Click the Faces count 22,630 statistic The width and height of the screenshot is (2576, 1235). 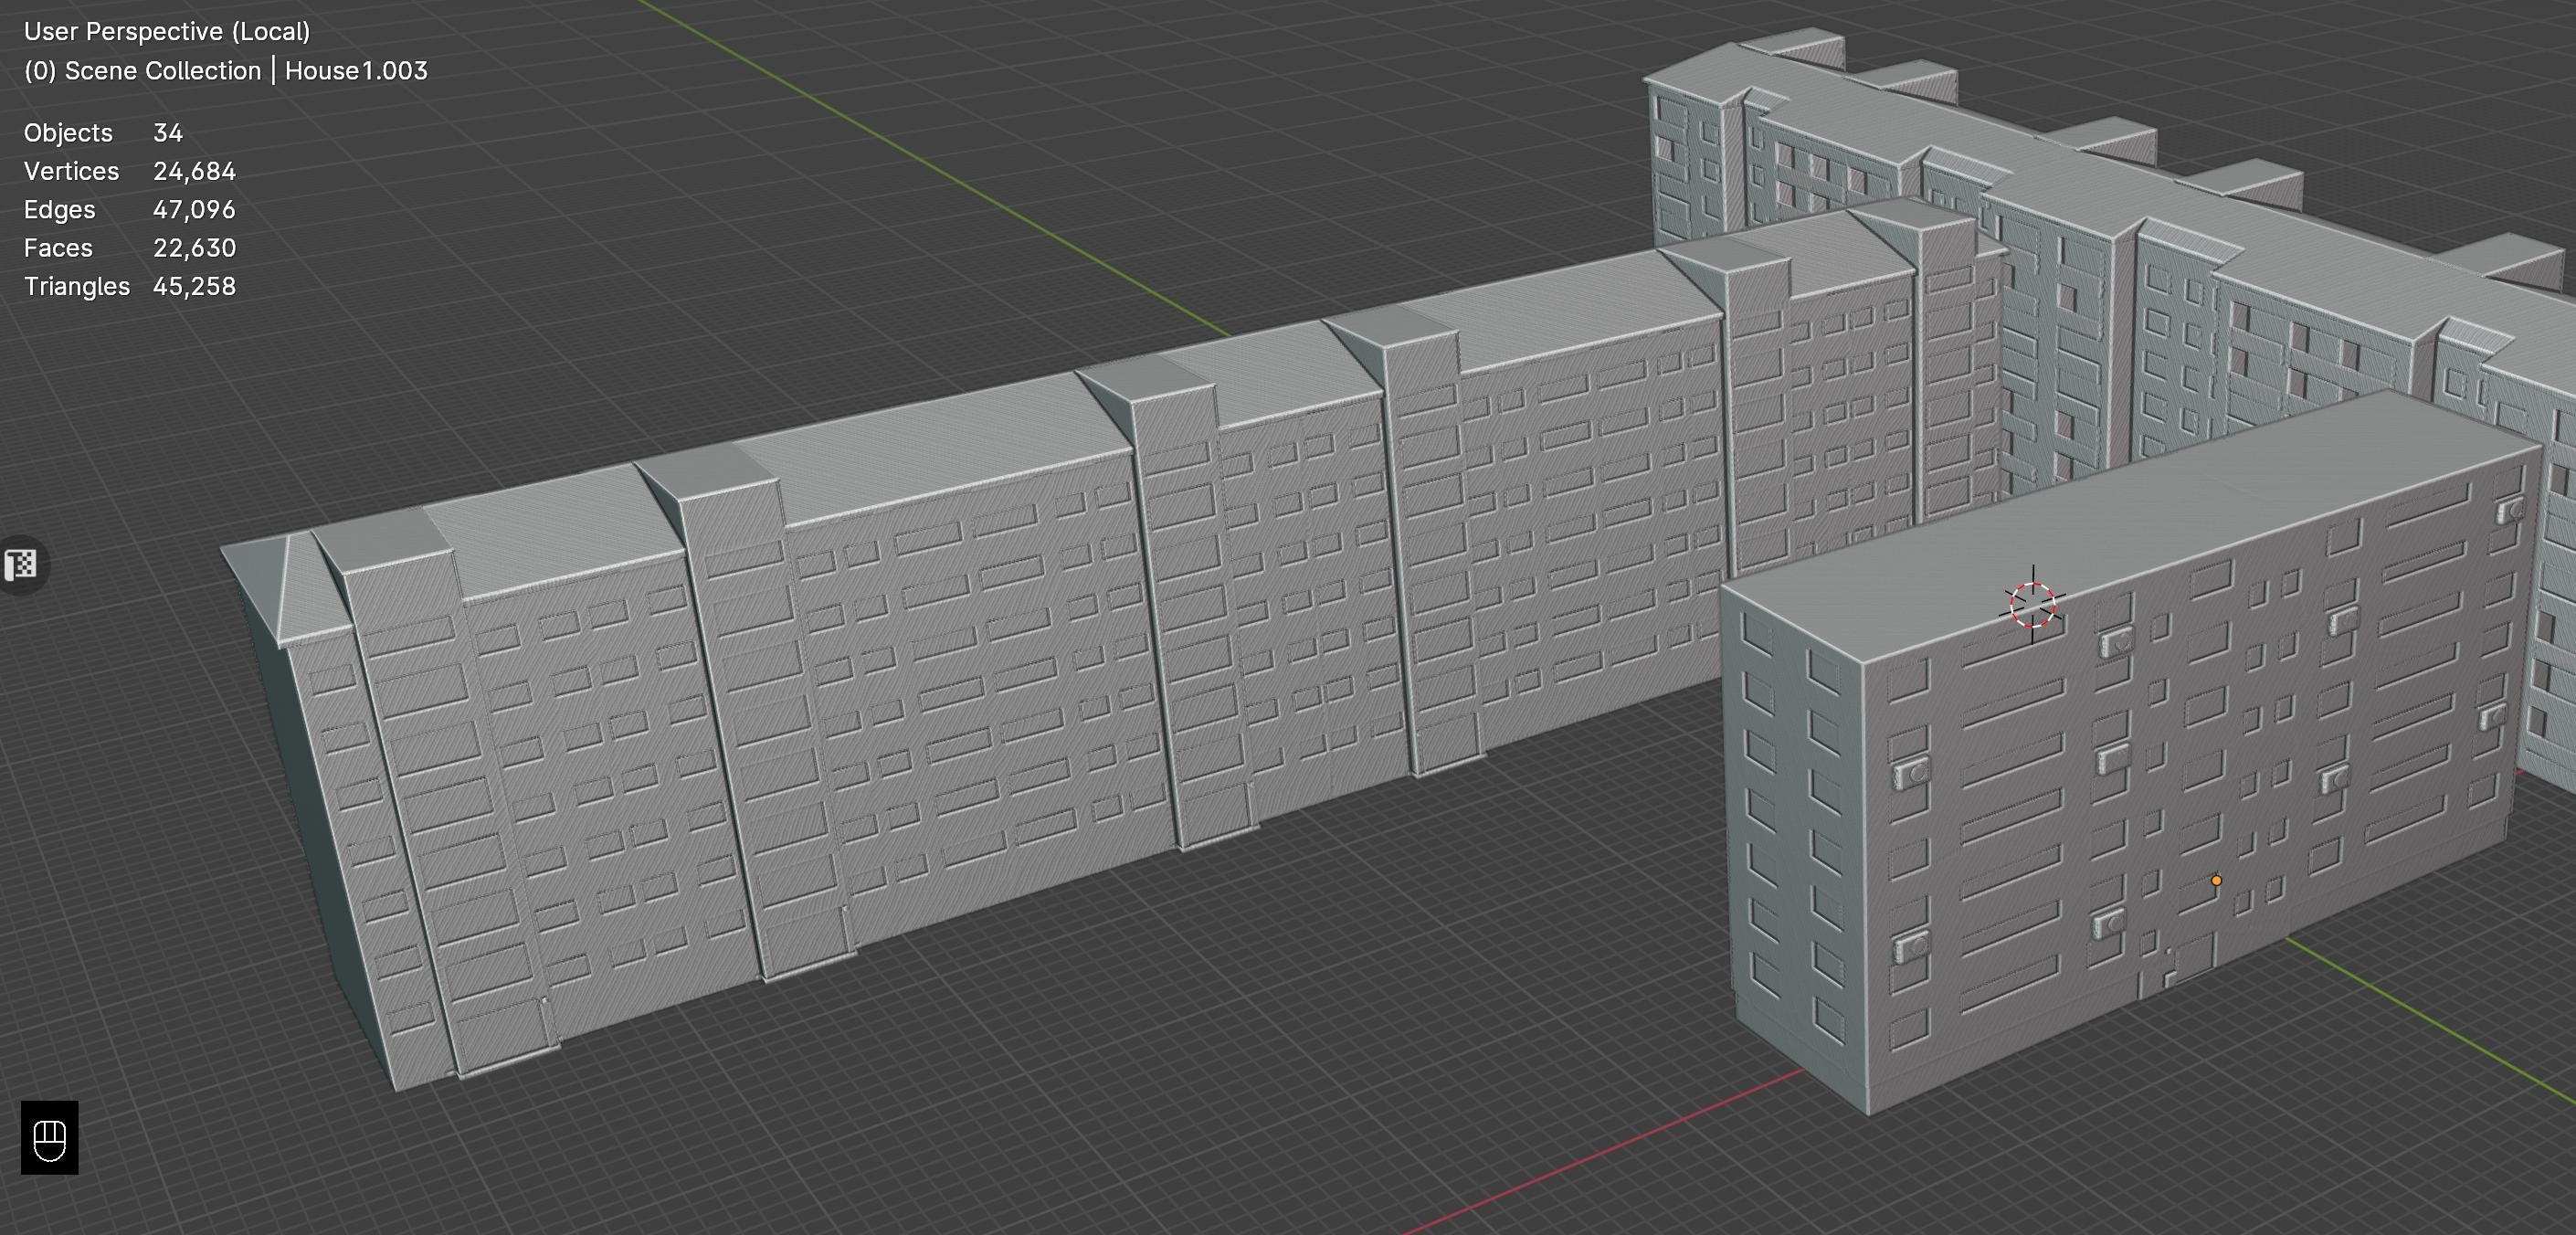click(194, 248)
